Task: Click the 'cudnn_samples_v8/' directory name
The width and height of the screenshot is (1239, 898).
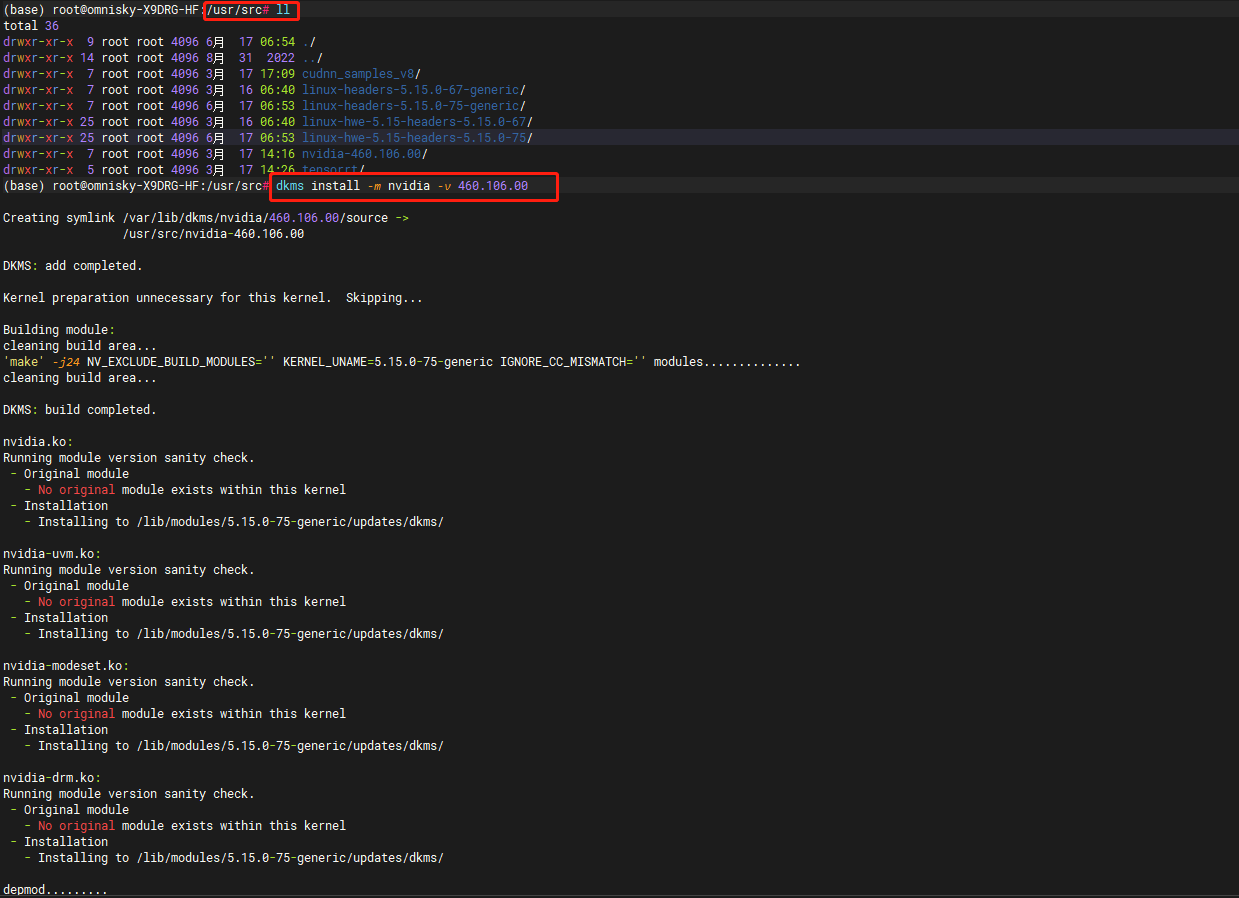Action: tap(361, 74)
